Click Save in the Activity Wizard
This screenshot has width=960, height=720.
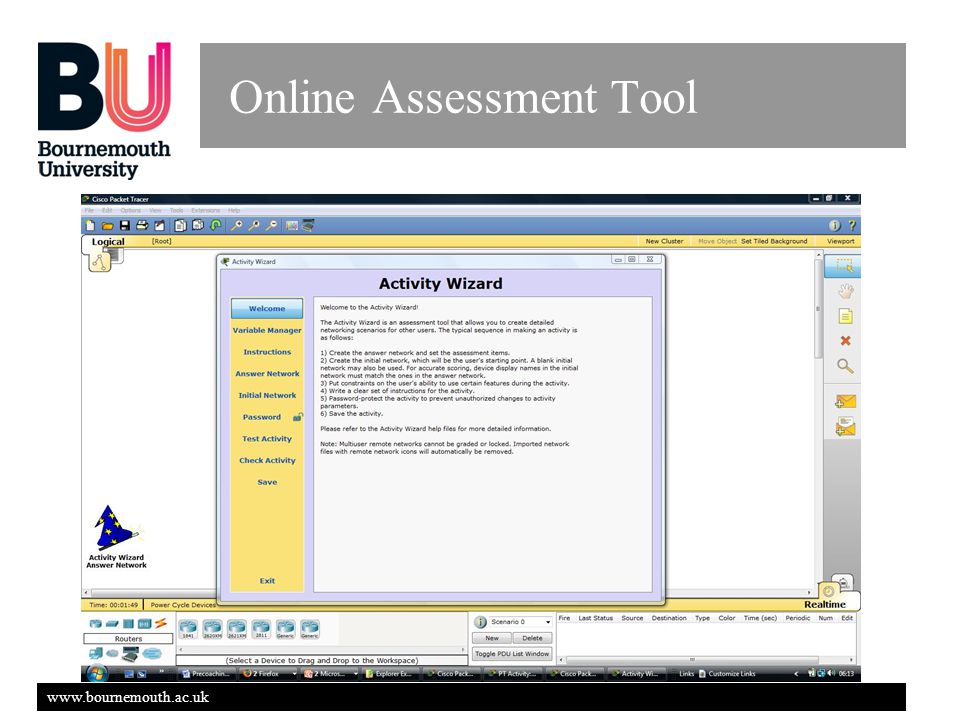coord(267,482)
